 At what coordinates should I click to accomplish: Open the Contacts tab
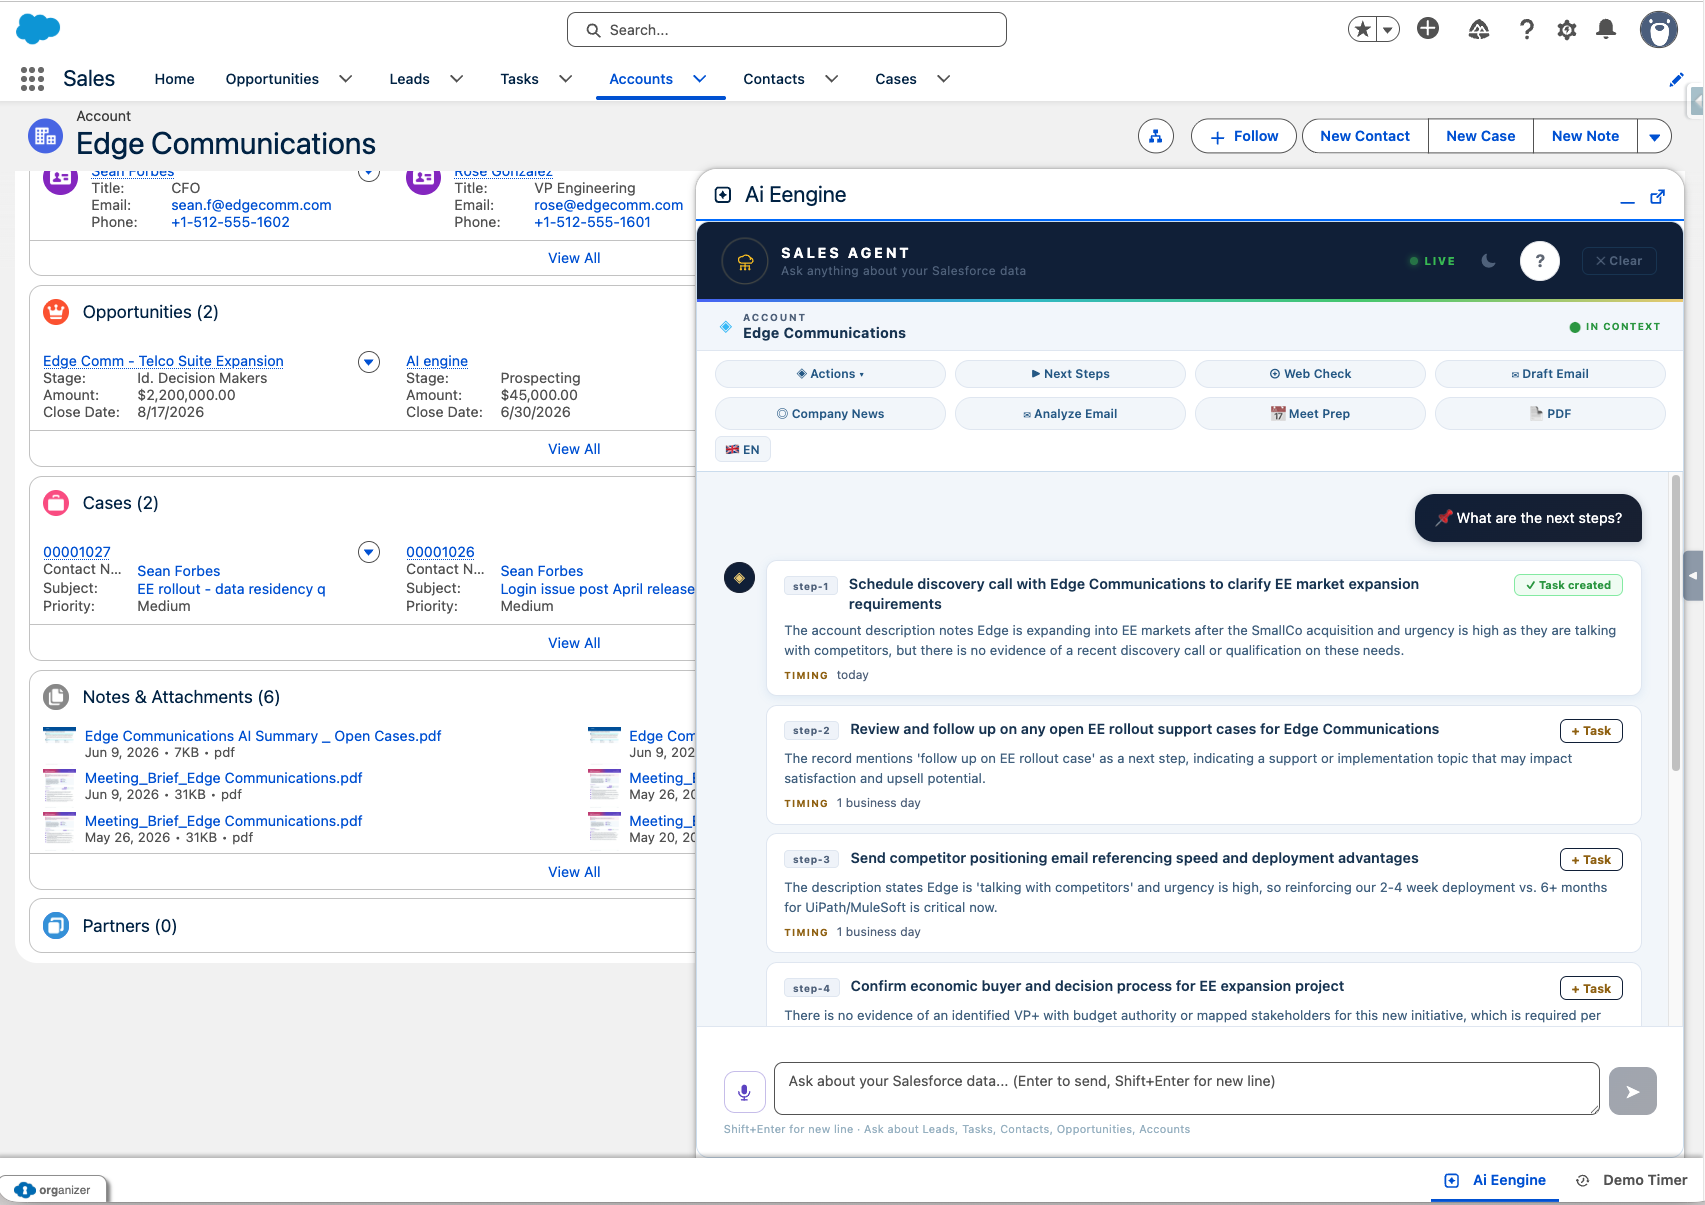(774, 79)
